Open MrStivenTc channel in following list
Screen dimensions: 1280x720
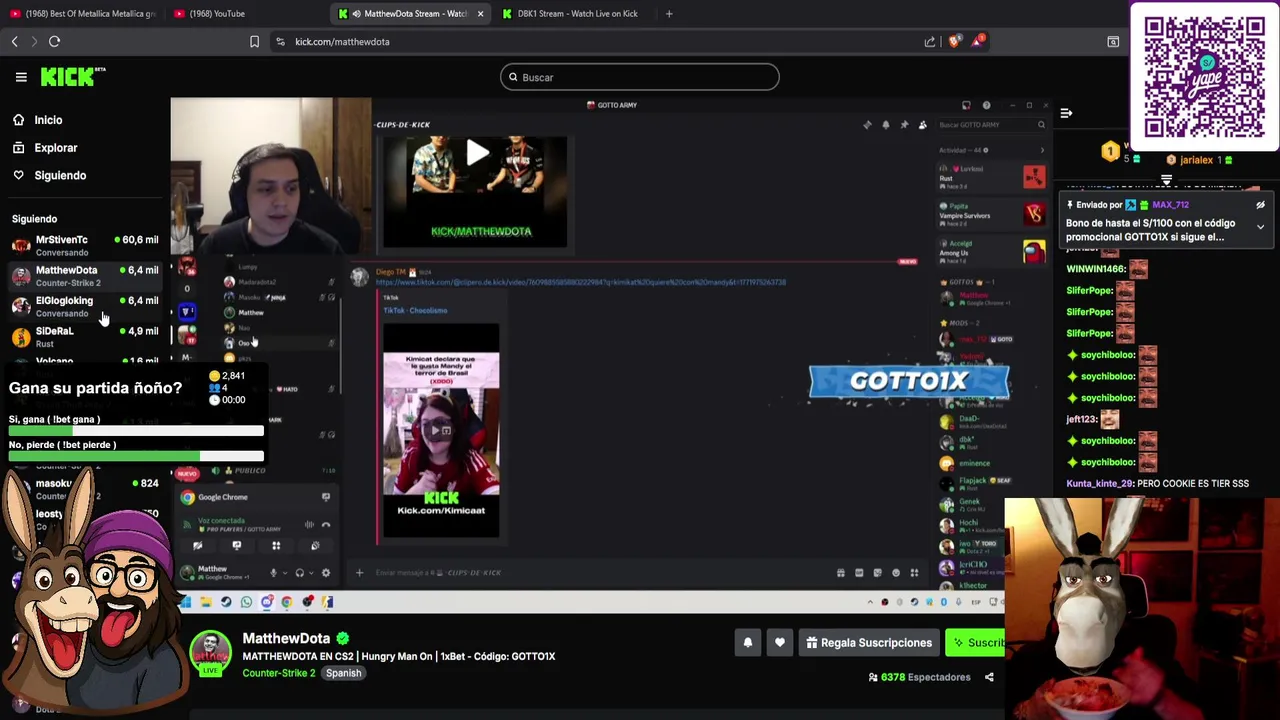[85, 245]
